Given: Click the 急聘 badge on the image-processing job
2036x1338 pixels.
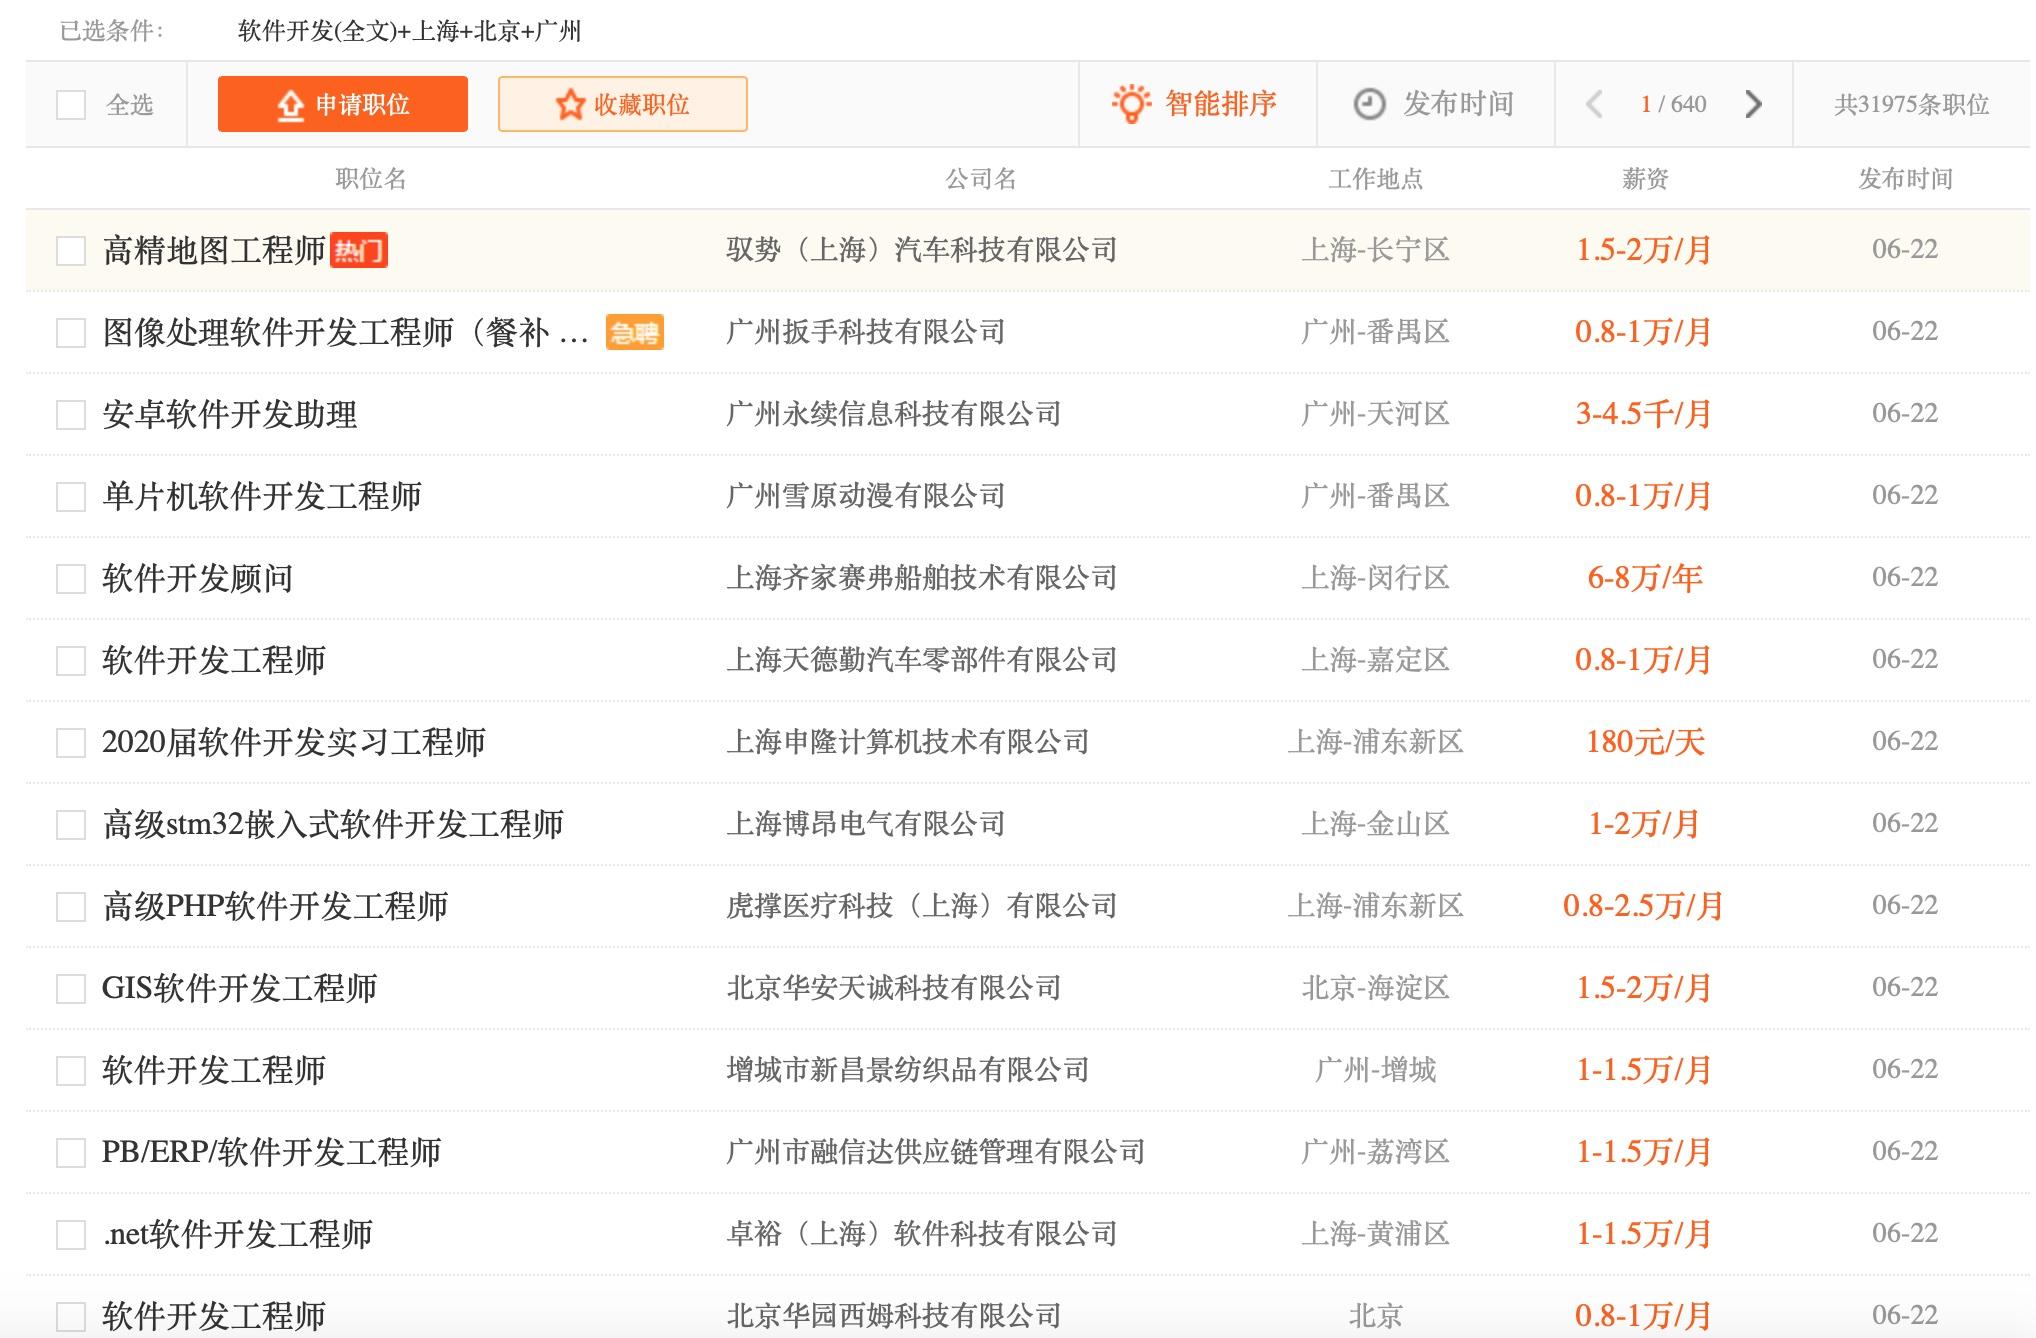Looking at the screenshot, I should (x=635, y=332).
